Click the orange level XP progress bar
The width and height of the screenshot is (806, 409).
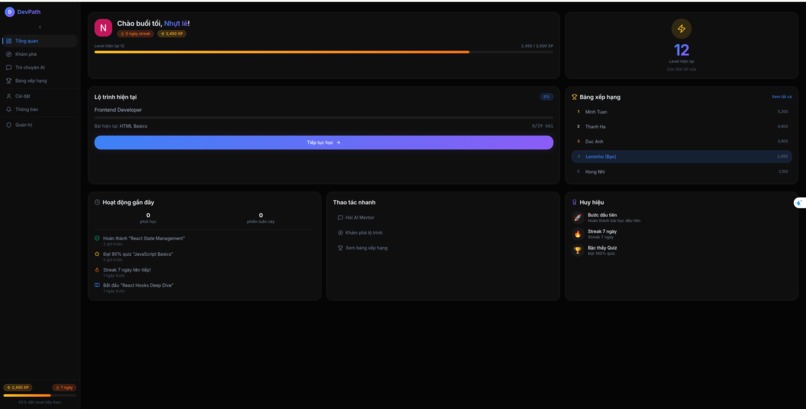pyautogui.click(x=323, y=52)
